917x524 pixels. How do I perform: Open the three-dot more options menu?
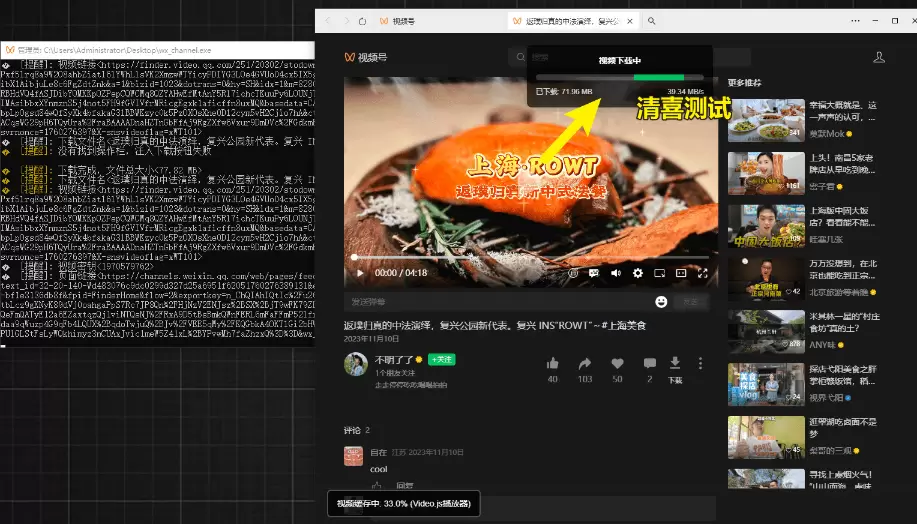(701, 363)
